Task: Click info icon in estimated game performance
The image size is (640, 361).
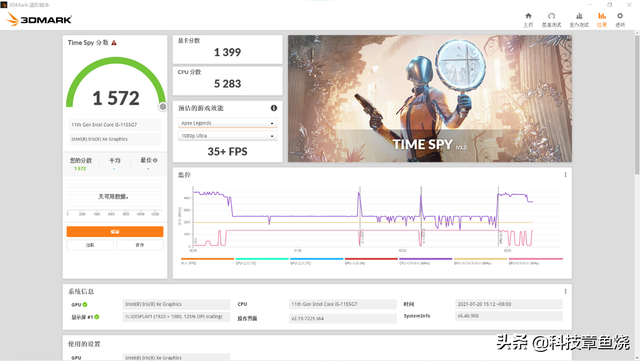Action: tap(274, 108)
